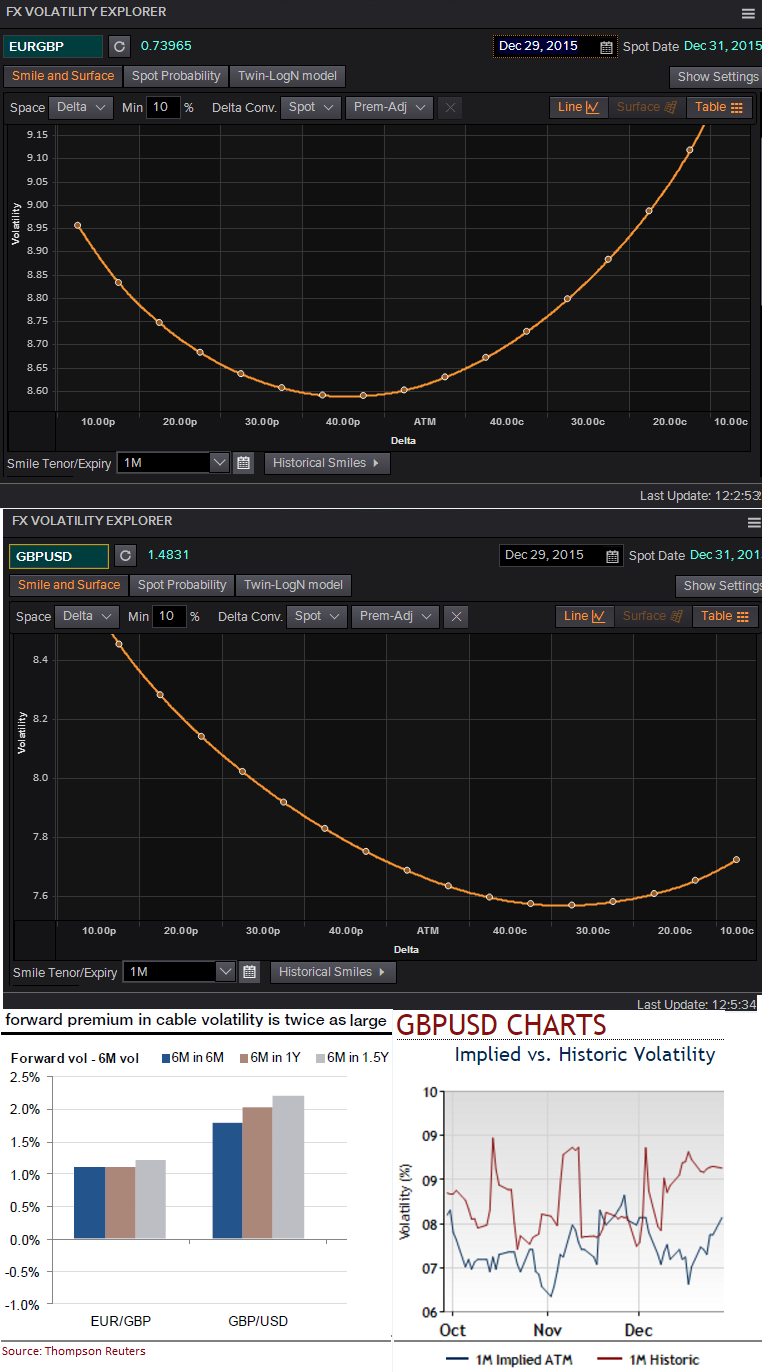Switch EURGBP panel to Table view
This screenshot has height=1372, width=762.
(720, 107)
